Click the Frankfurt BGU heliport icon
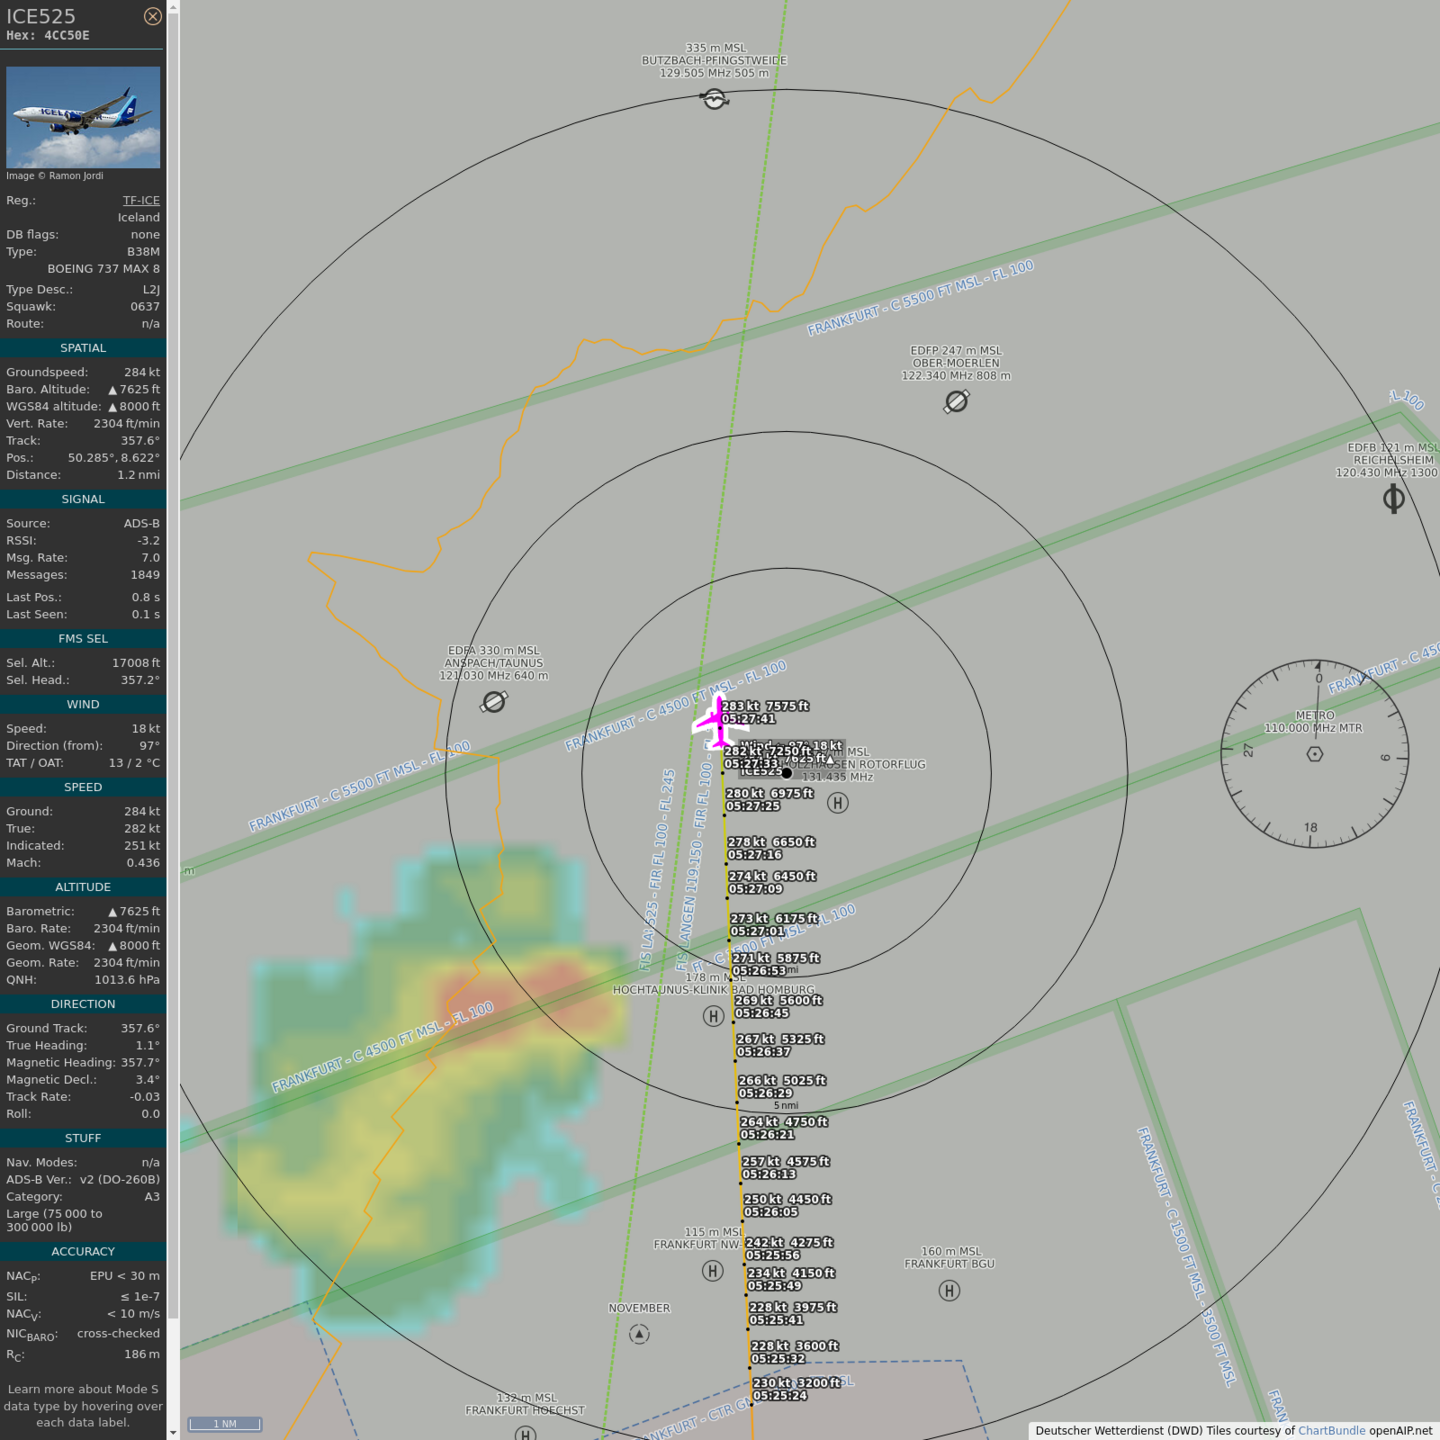Image resolution: width=1440 pixels, height=1440 pixels. tap(949, 1290)
